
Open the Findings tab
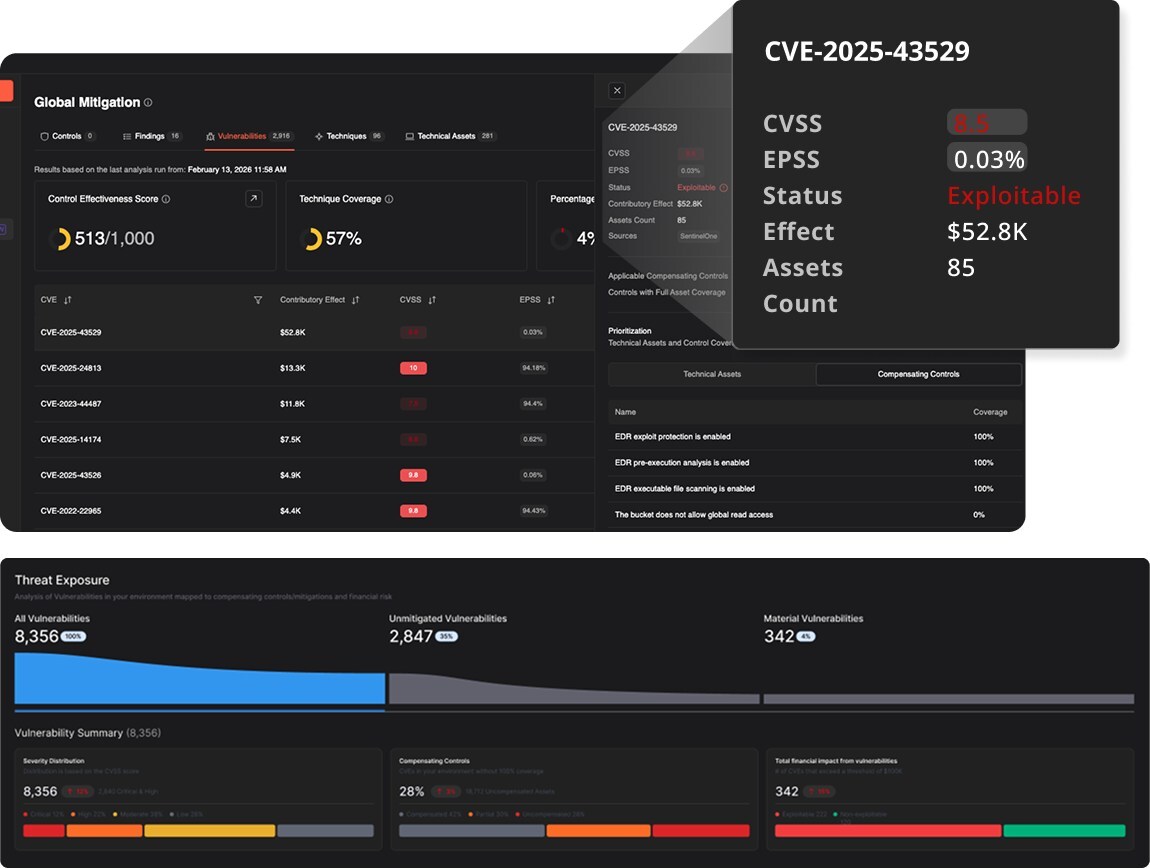tap(151, 136)
